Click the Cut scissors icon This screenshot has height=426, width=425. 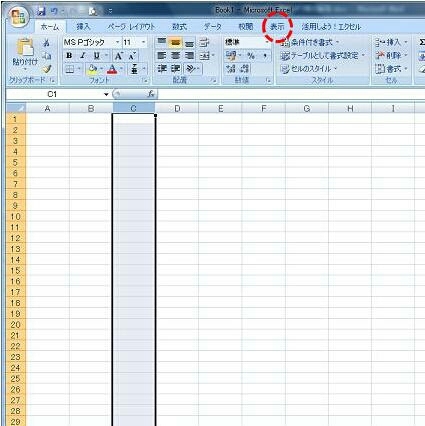pos(47,42)
